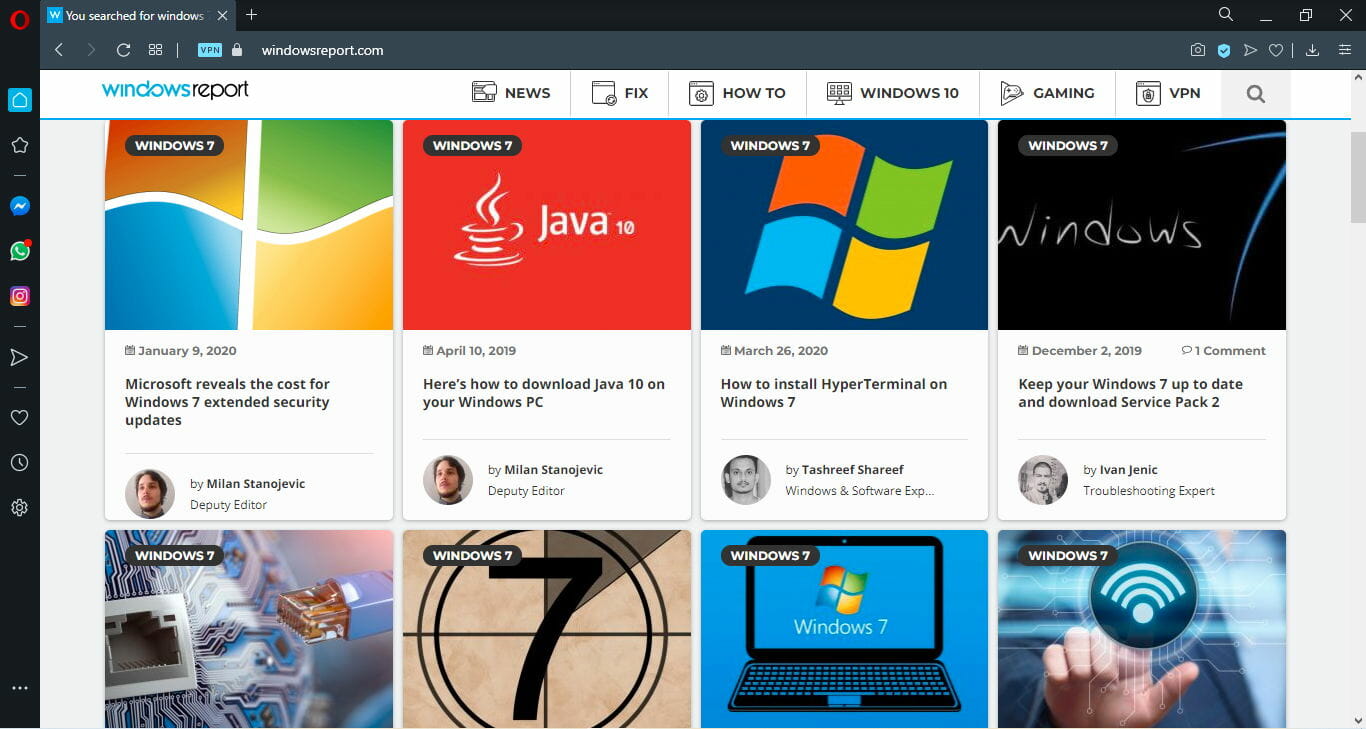Image resolution: width=1366 pixels, height=729 pixels.
Task: Open "Here's how to download Java 10" article
Action: pos(544,393)
